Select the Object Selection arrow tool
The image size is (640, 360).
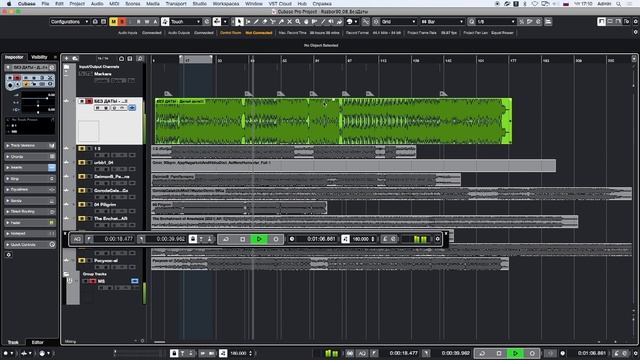tap(239, 22)
